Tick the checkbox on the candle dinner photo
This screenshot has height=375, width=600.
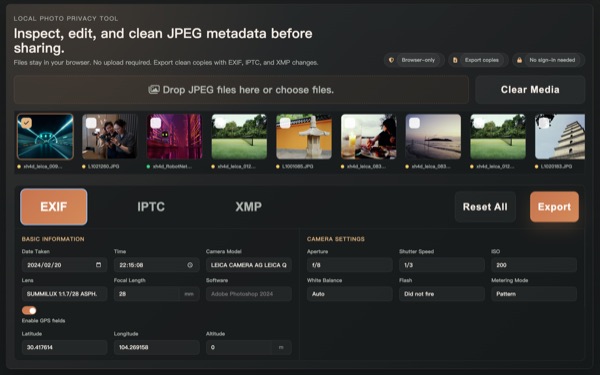click(350, 123)
